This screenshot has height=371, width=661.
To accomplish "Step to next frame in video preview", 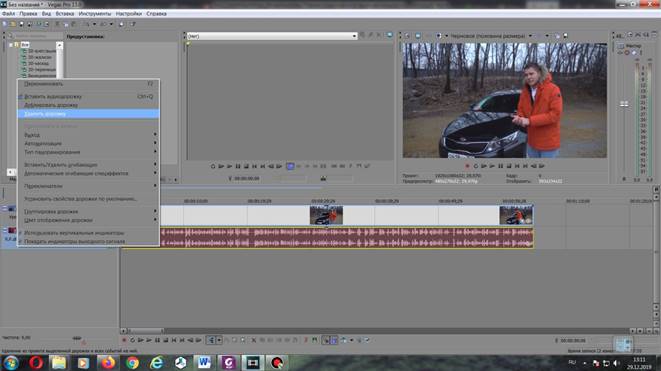I will click(542, 166).
